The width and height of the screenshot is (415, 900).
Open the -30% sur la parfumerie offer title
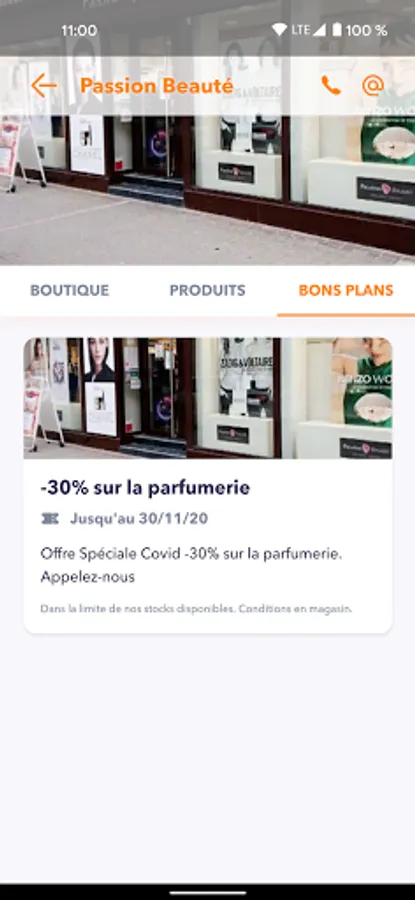tap(145, 488)
